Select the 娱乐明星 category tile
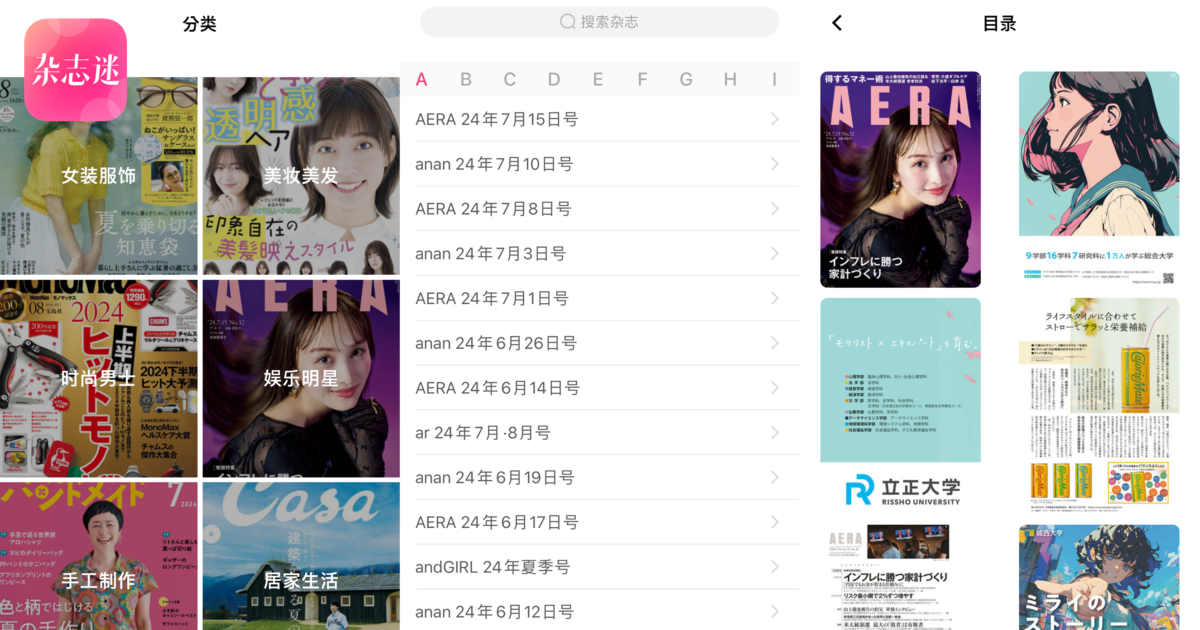 pyautogui.click(x=301, y=378)
